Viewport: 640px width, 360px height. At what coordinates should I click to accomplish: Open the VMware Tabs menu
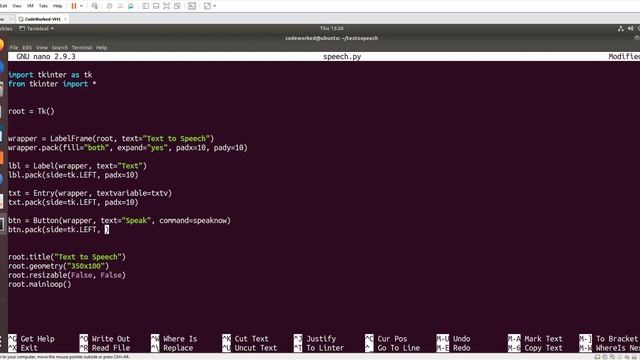tap(43, 6)
